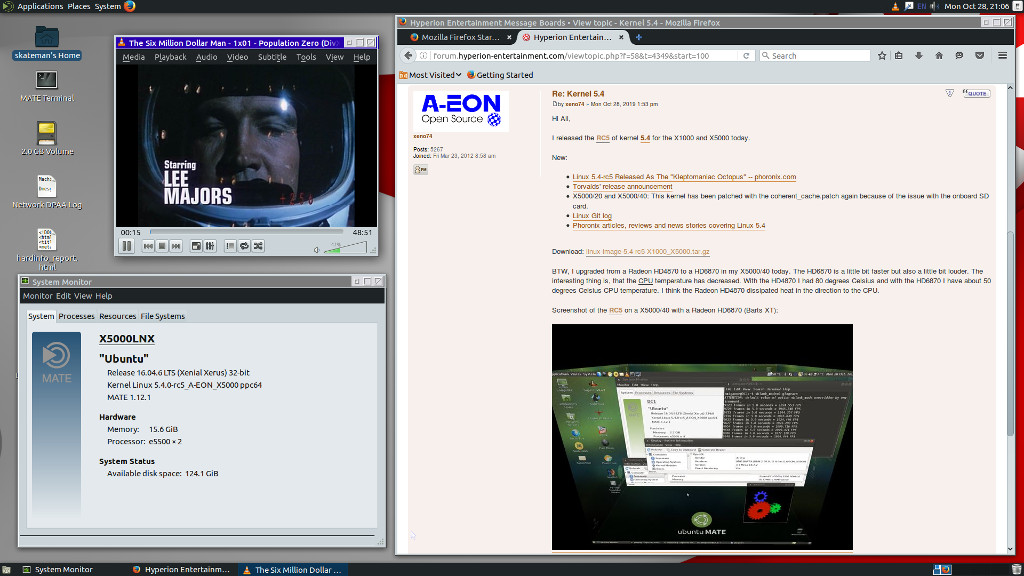Click the clock showing Mon Oct 28
Image resolution: width=1024 pixels, height=576 pixels.
click(976, 6)
